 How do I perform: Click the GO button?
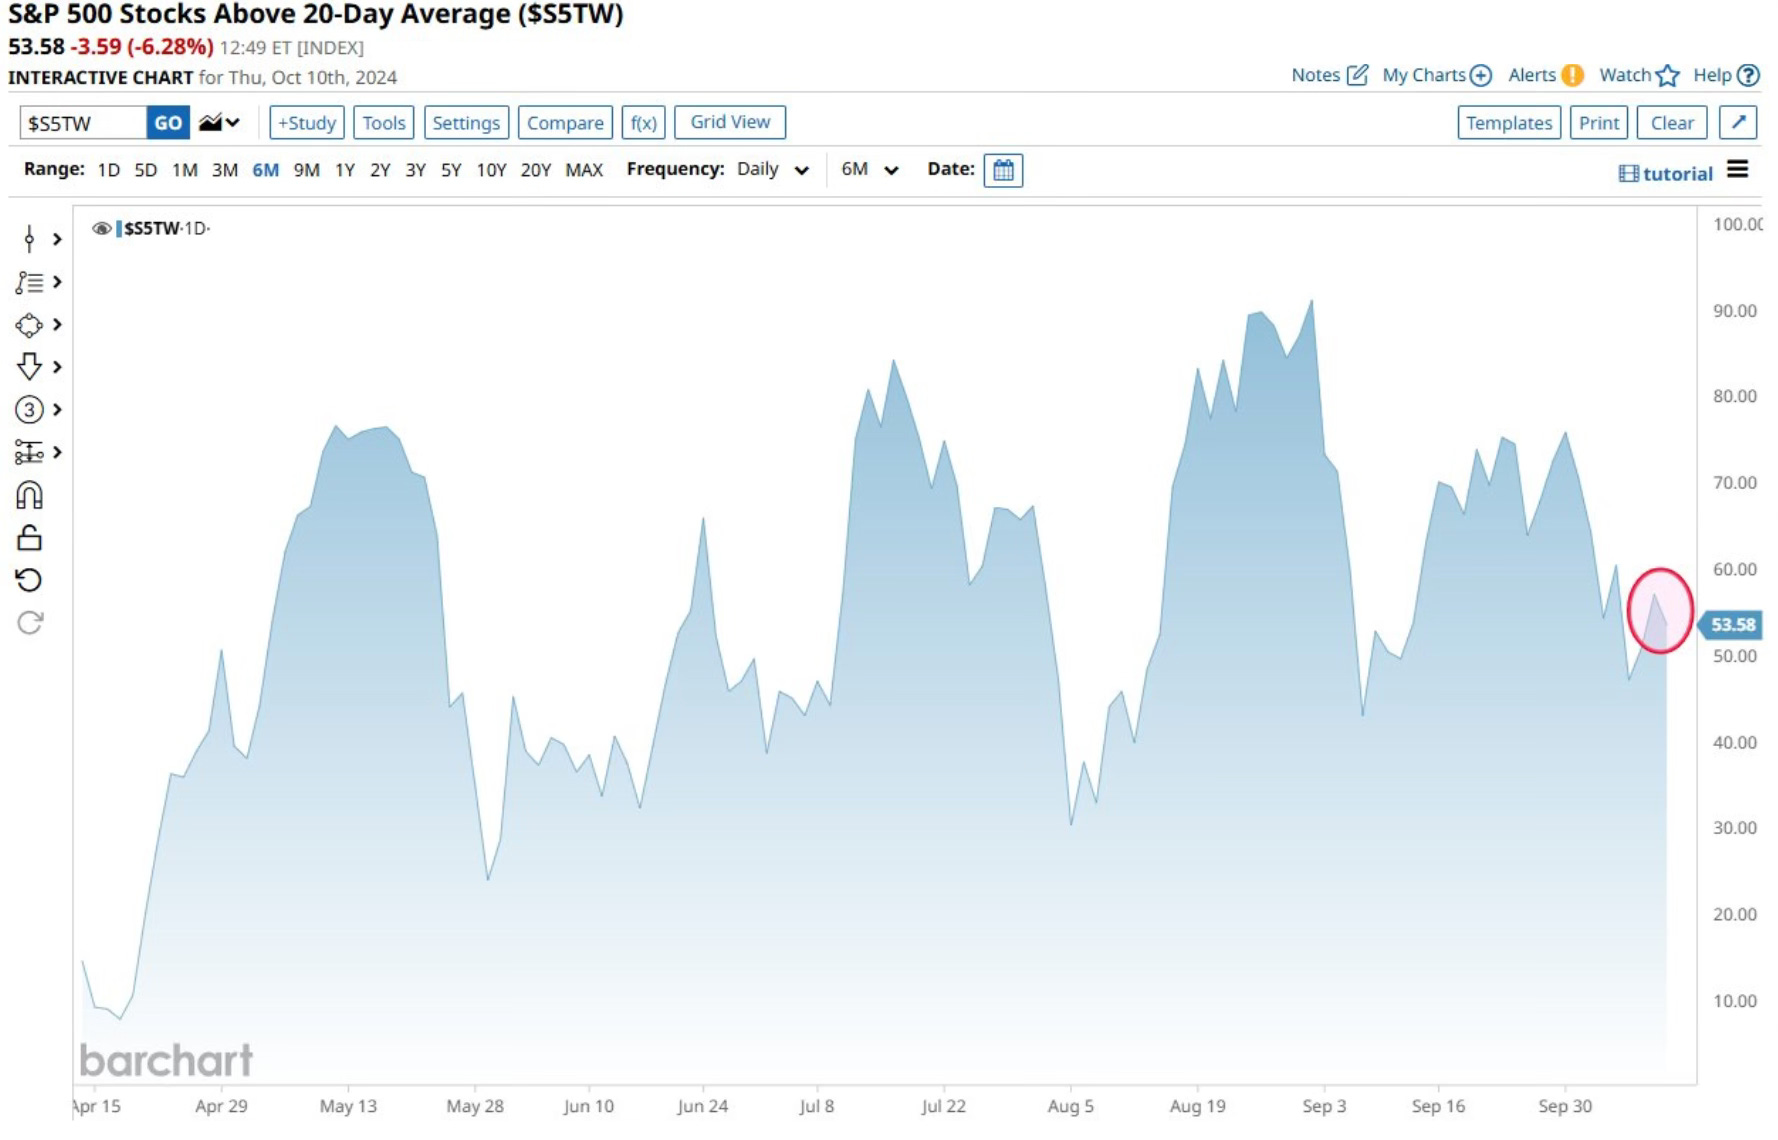[x=168, y=123]
